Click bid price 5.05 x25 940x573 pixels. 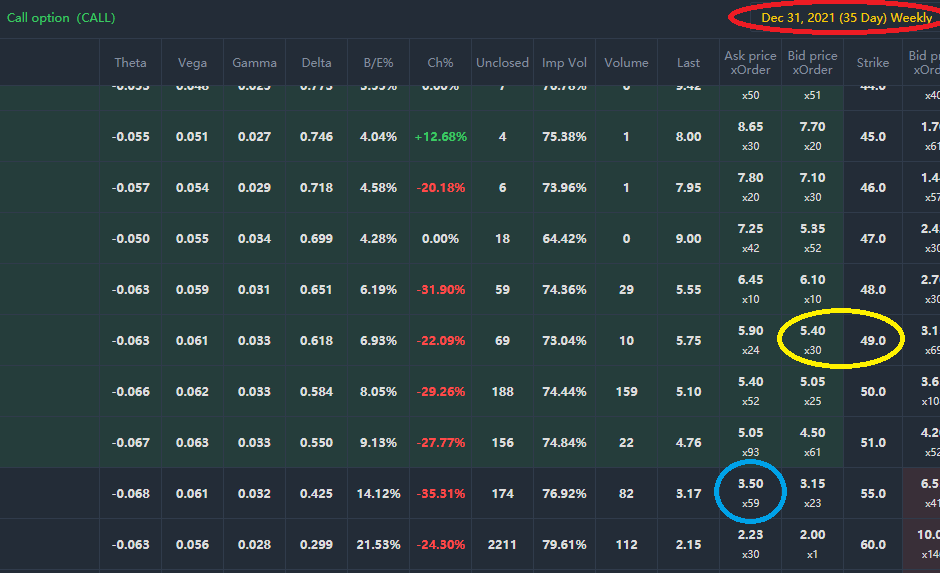(812, 391)
